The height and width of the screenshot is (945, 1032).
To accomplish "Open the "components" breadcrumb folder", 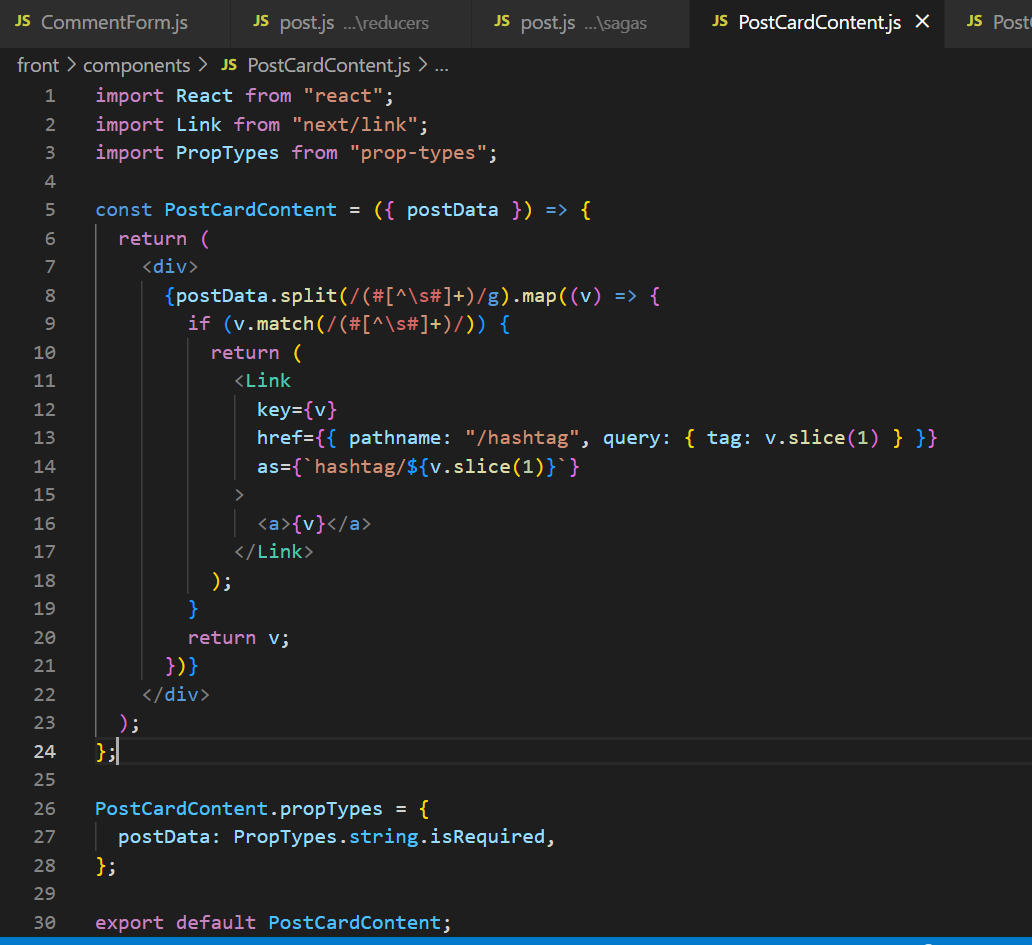I will coord(136,66).
